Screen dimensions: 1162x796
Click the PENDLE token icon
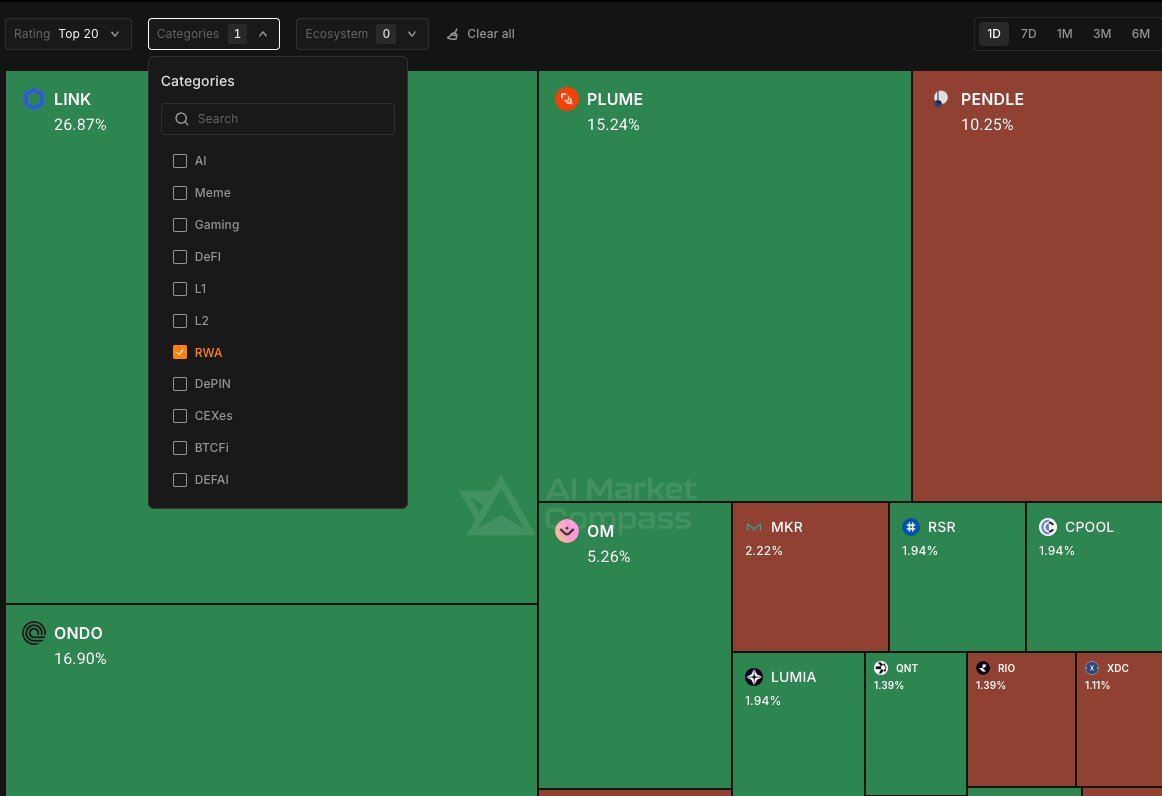[940, 99]
